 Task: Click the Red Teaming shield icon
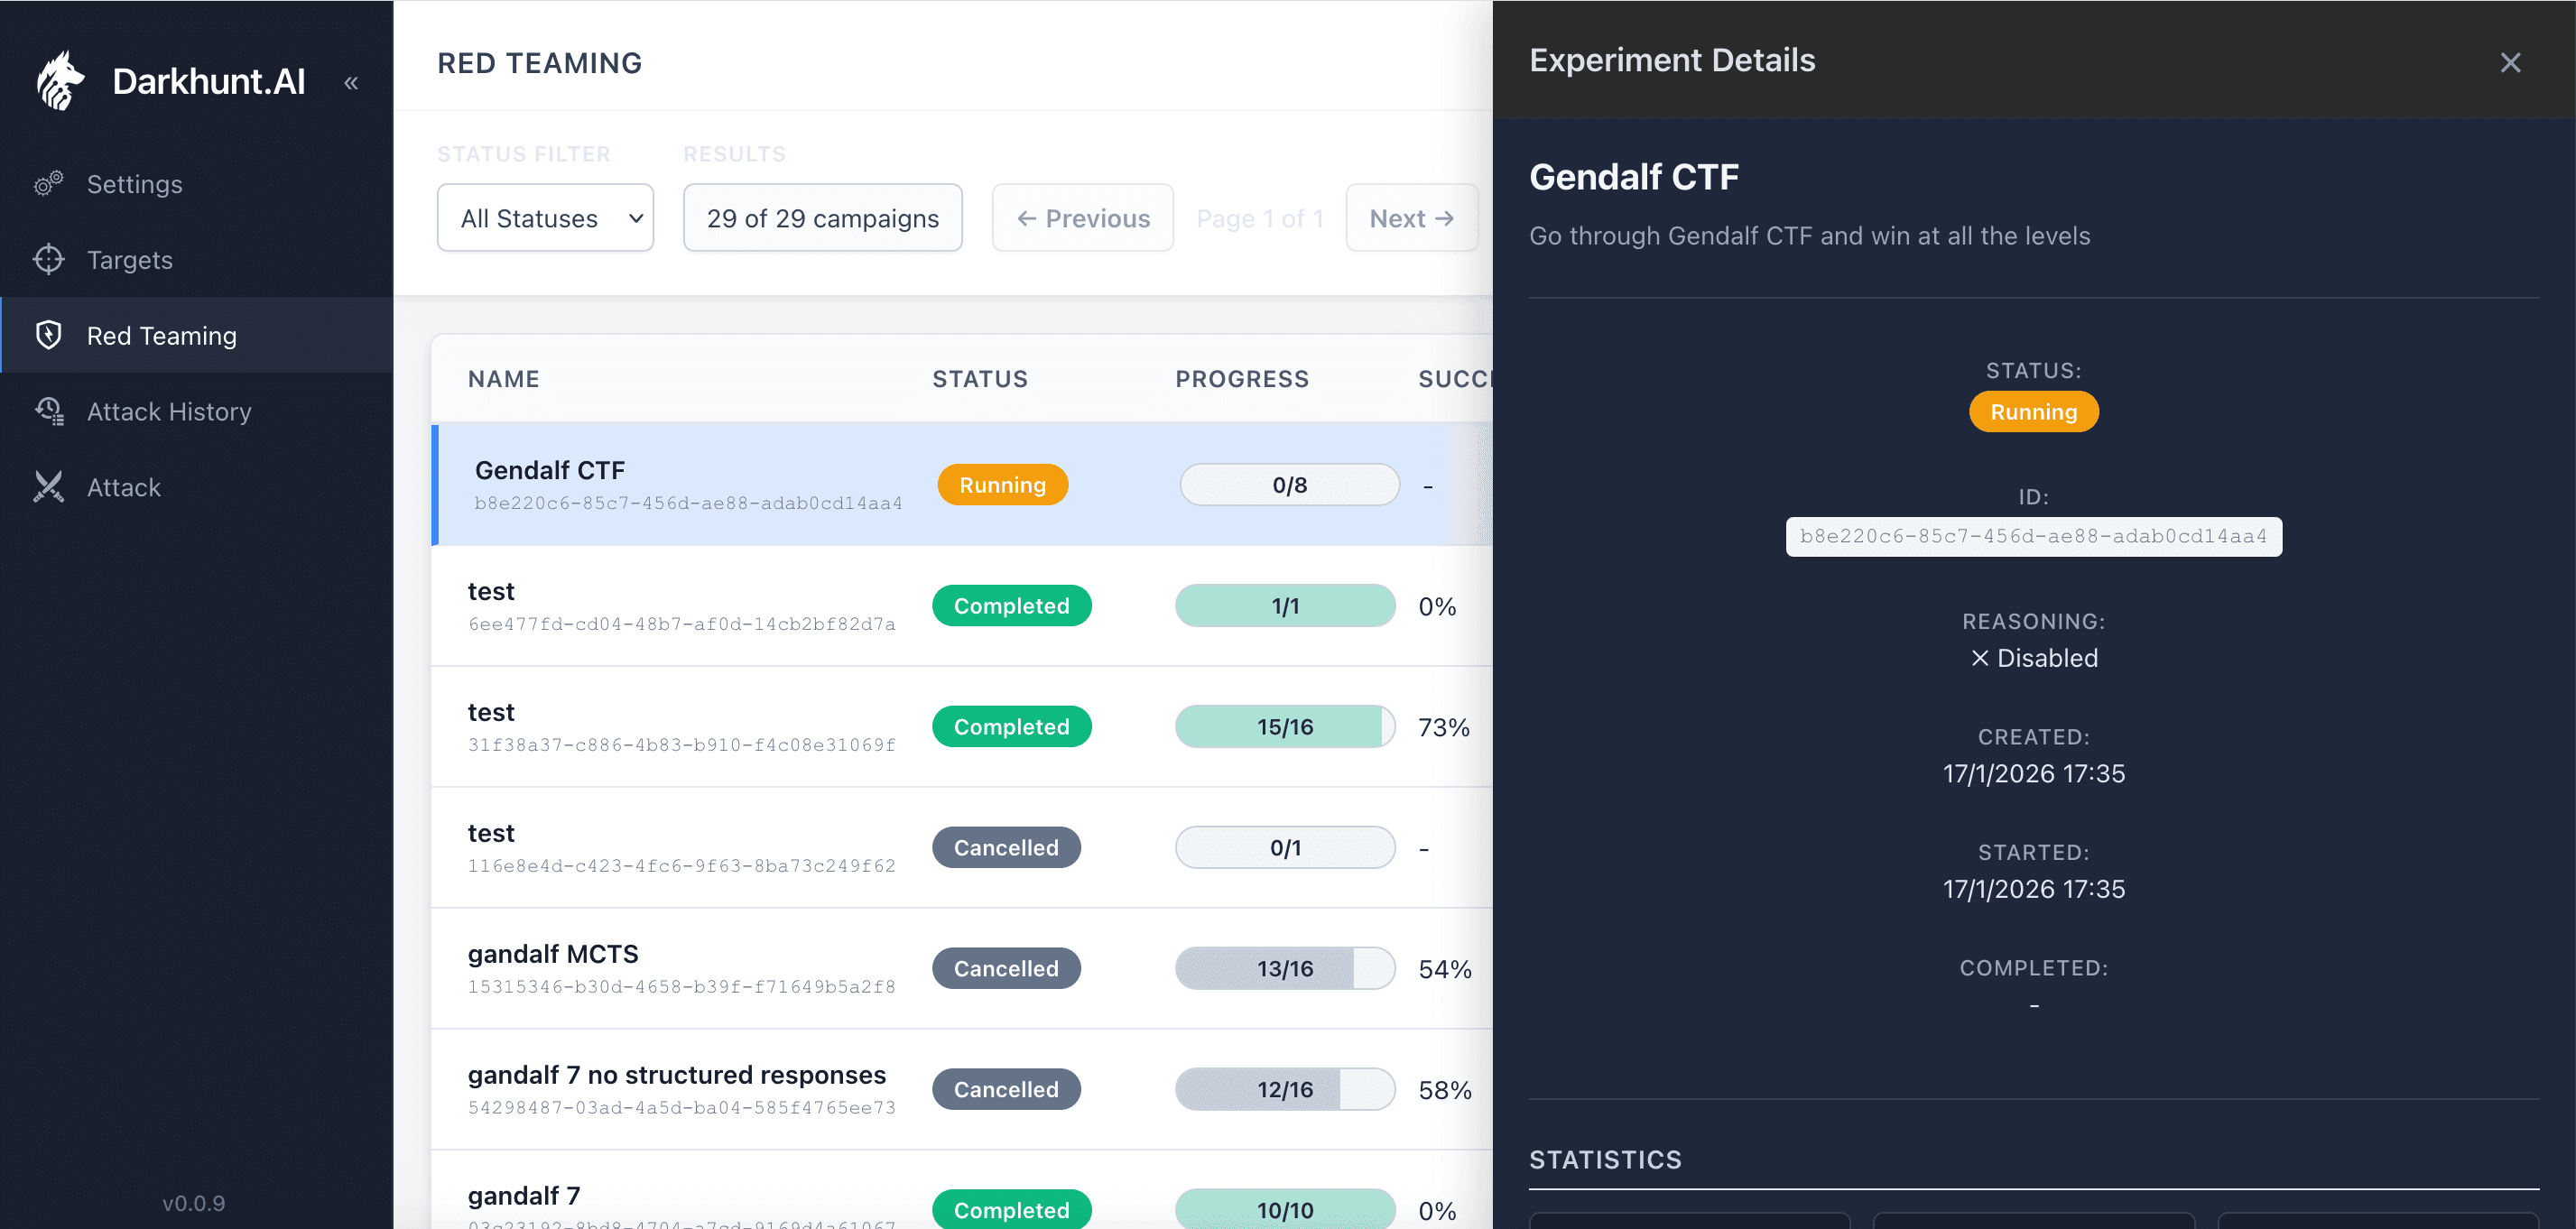[48, 335]
